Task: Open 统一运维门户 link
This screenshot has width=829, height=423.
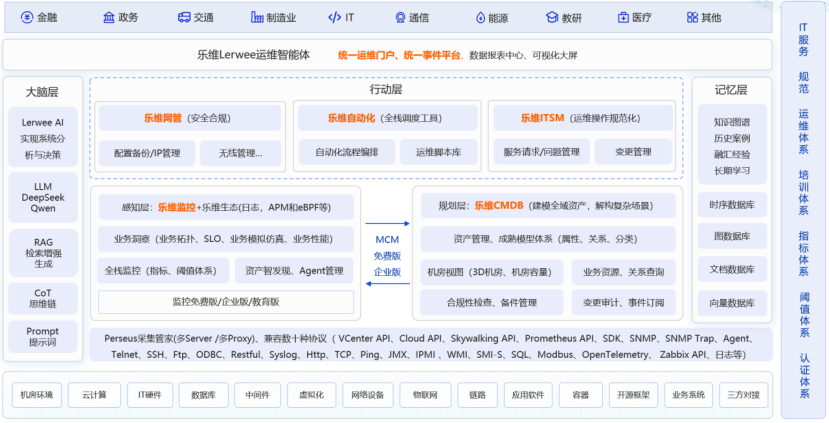Action: coord(368,54)
